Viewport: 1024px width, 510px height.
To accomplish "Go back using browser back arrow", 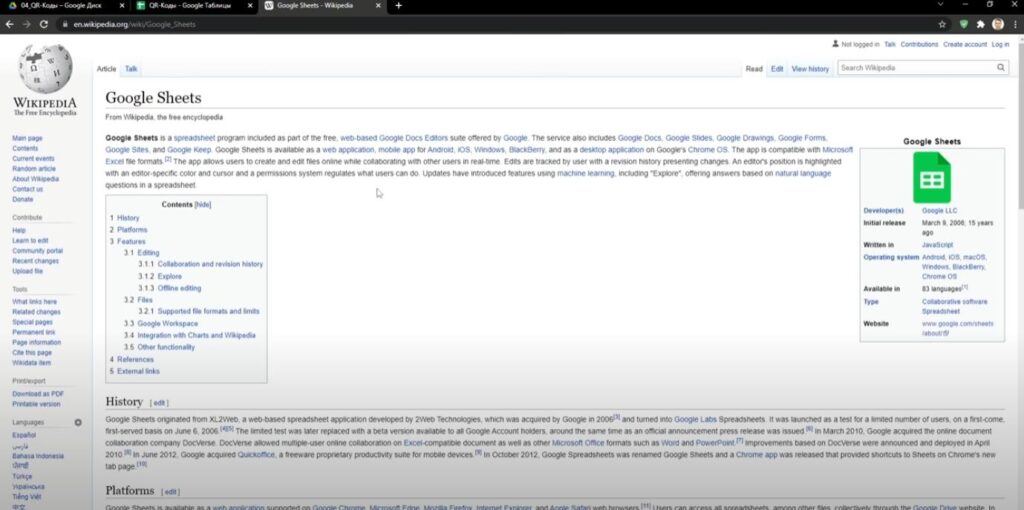I will (x=9, y=23).
